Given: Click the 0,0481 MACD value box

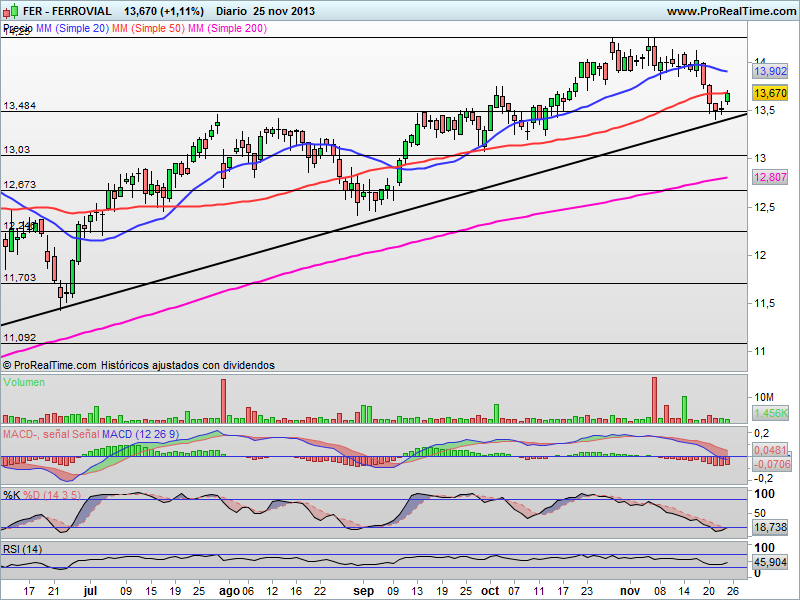Looking at the screenshot, I should pyautogui.click(x=770, y=450).
